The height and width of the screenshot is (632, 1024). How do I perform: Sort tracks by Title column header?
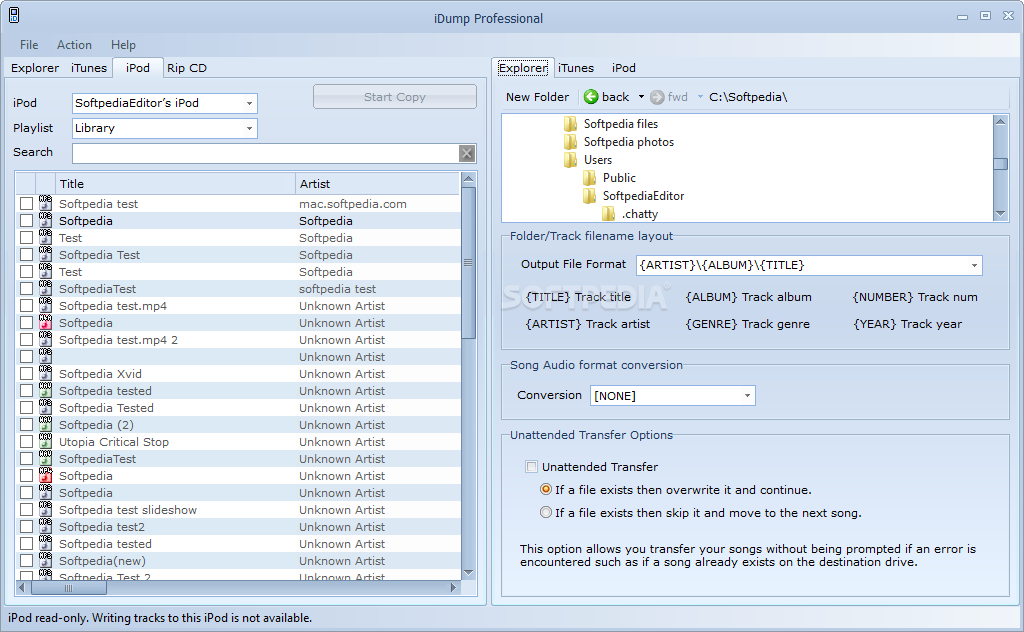tap(176, 184)
